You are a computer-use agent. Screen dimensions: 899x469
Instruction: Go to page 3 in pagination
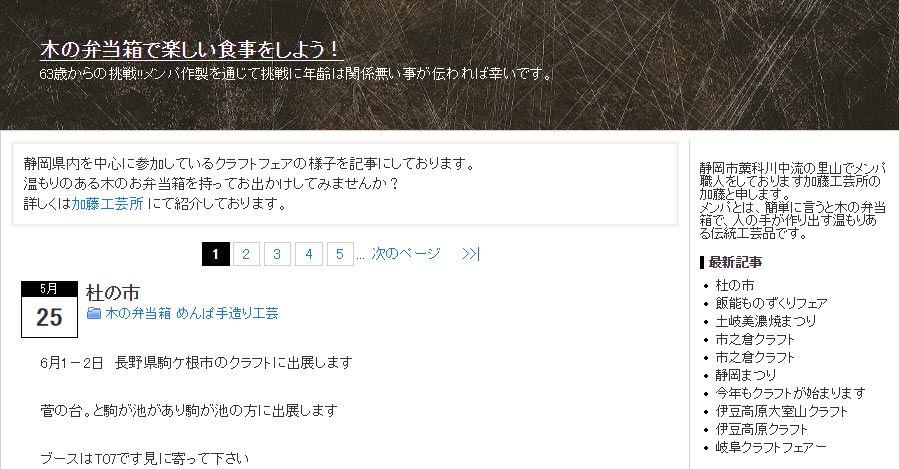click(x=277, y=254)
